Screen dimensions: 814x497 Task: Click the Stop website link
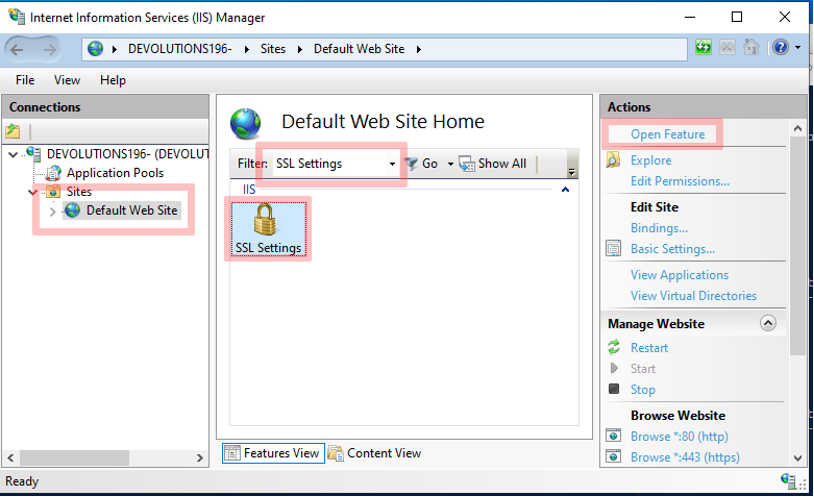[643, 389]
